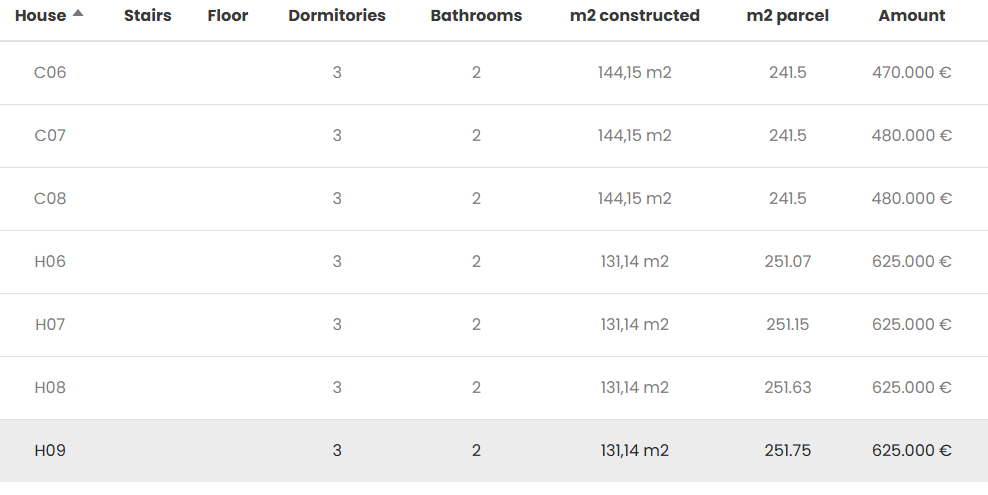Click parcel value 251.75 in H09 row

point(788,451)
